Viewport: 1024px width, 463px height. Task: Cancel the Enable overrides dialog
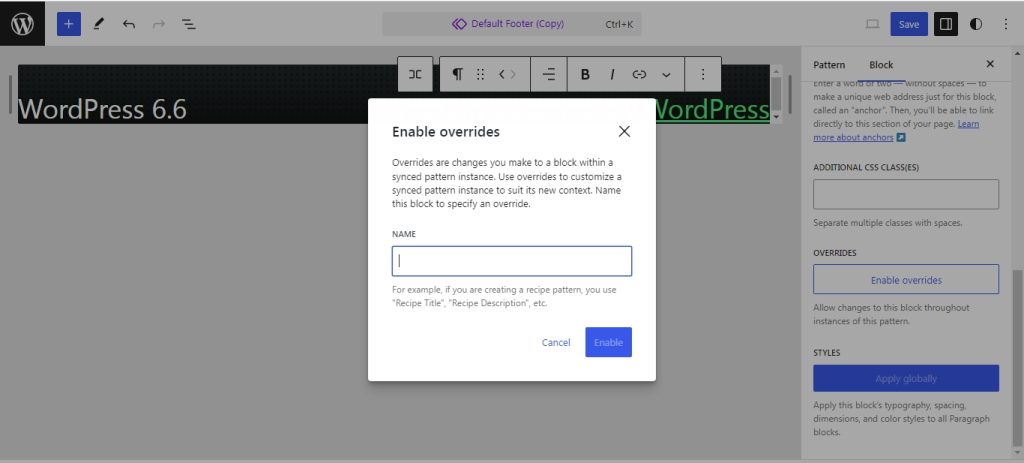point(556,342)
